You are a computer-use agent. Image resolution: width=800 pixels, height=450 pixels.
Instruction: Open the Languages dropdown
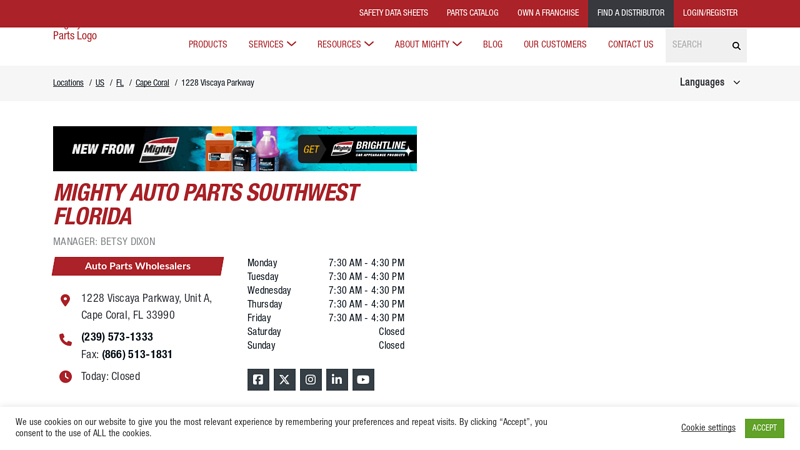[x=710, y=82]
